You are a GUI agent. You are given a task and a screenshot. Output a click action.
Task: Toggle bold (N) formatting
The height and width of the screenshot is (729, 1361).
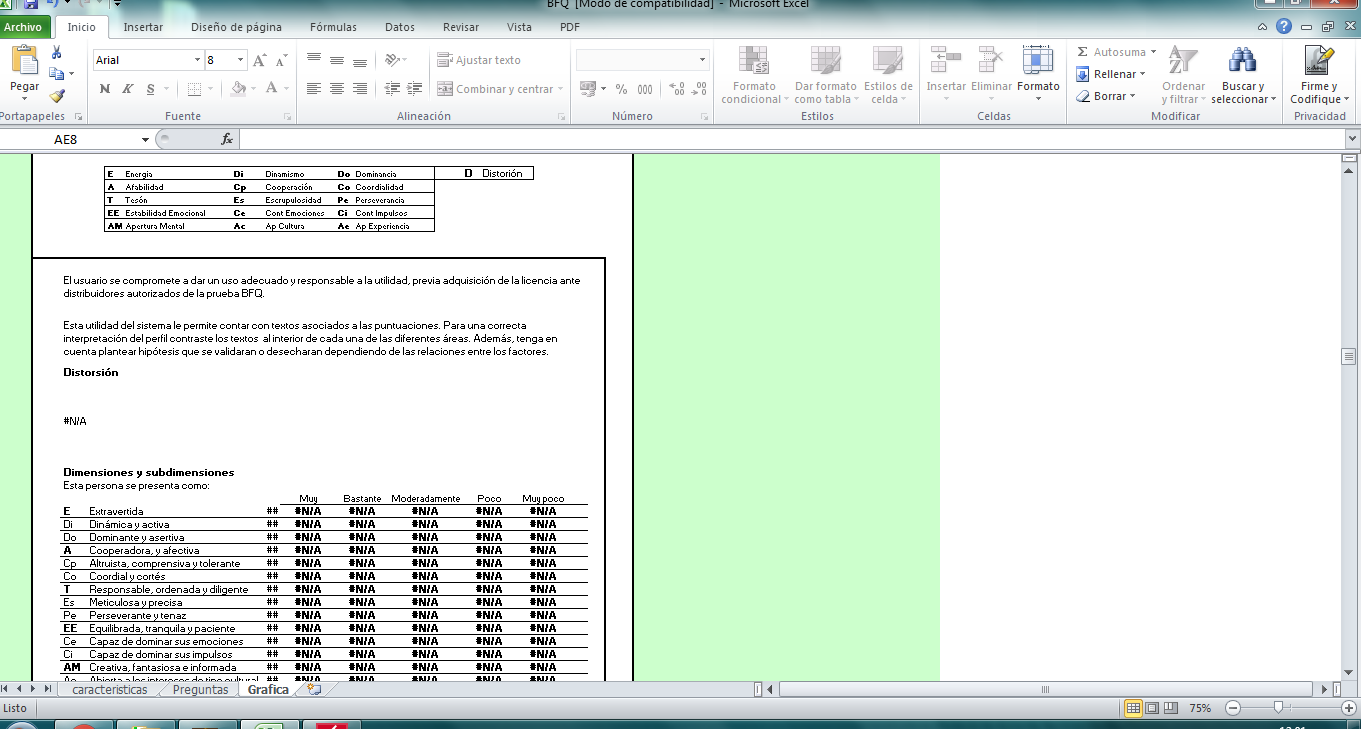105,89
